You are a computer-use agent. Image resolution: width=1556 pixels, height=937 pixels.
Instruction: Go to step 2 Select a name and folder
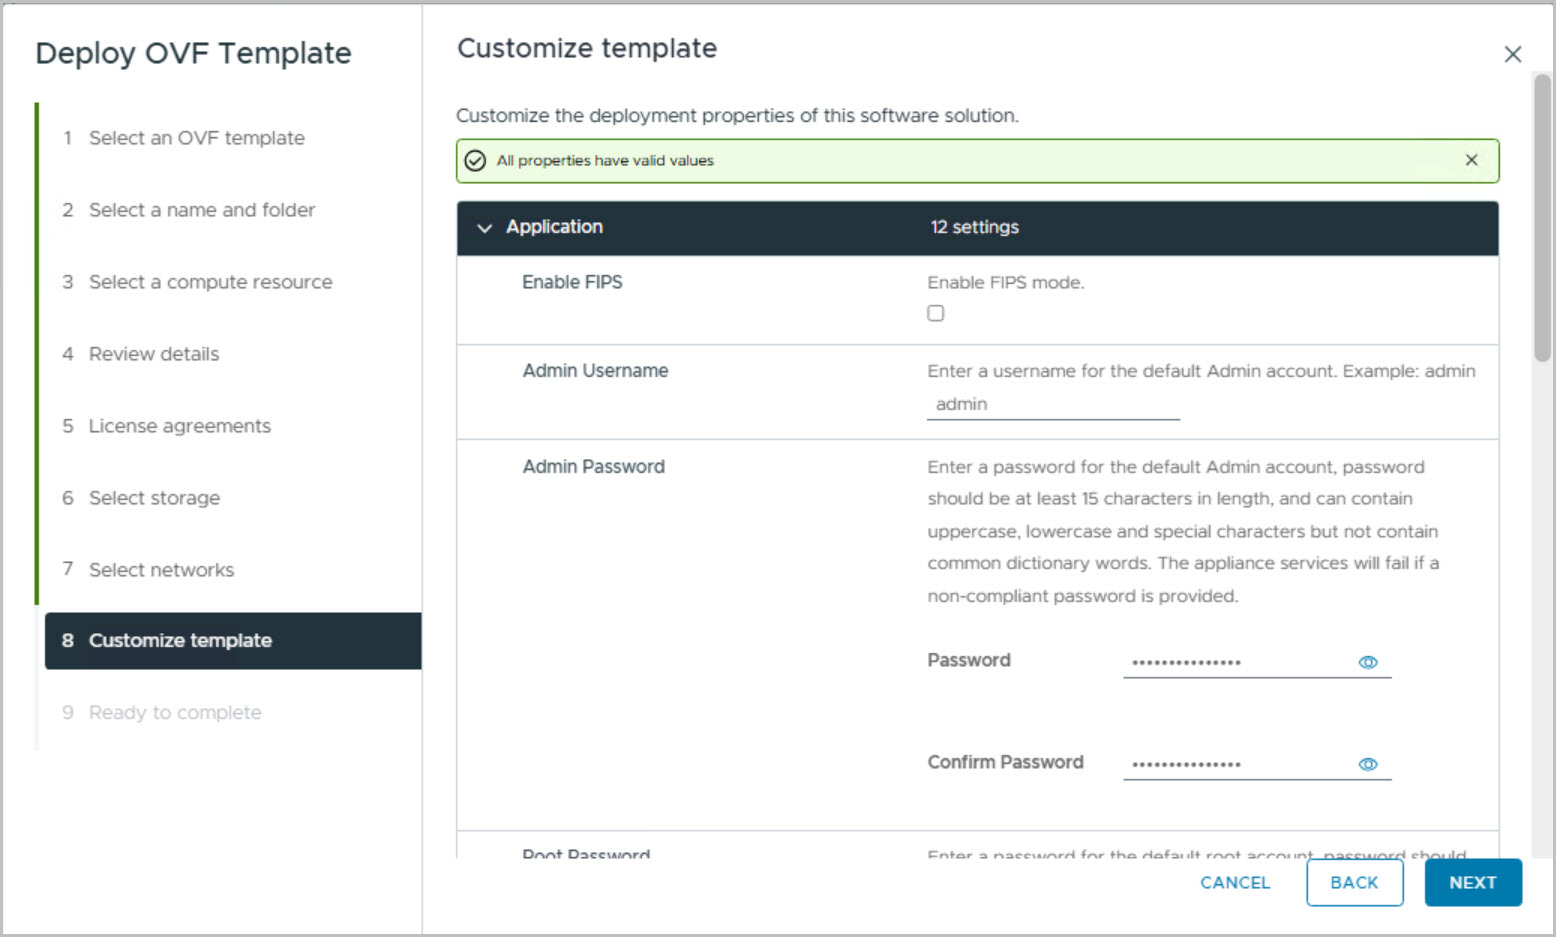[201, 210]
